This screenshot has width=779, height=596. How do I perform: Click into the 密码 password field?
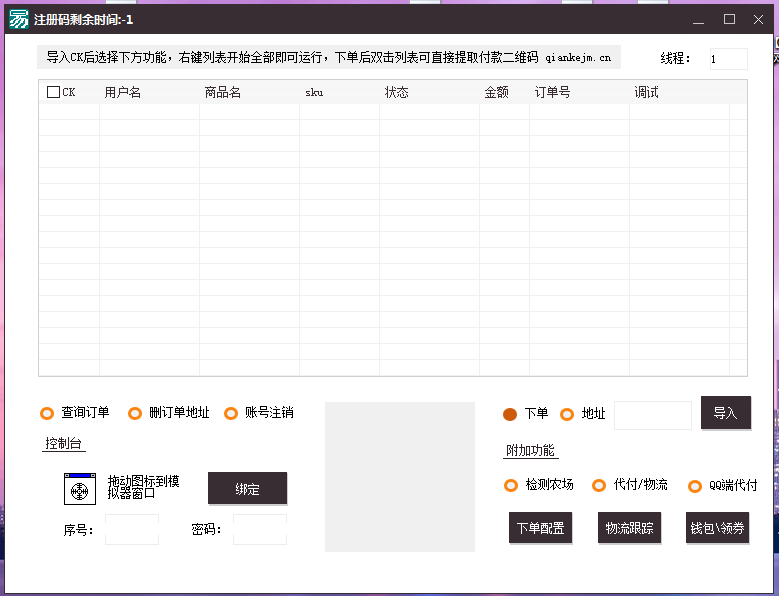(x=259, y=530)
